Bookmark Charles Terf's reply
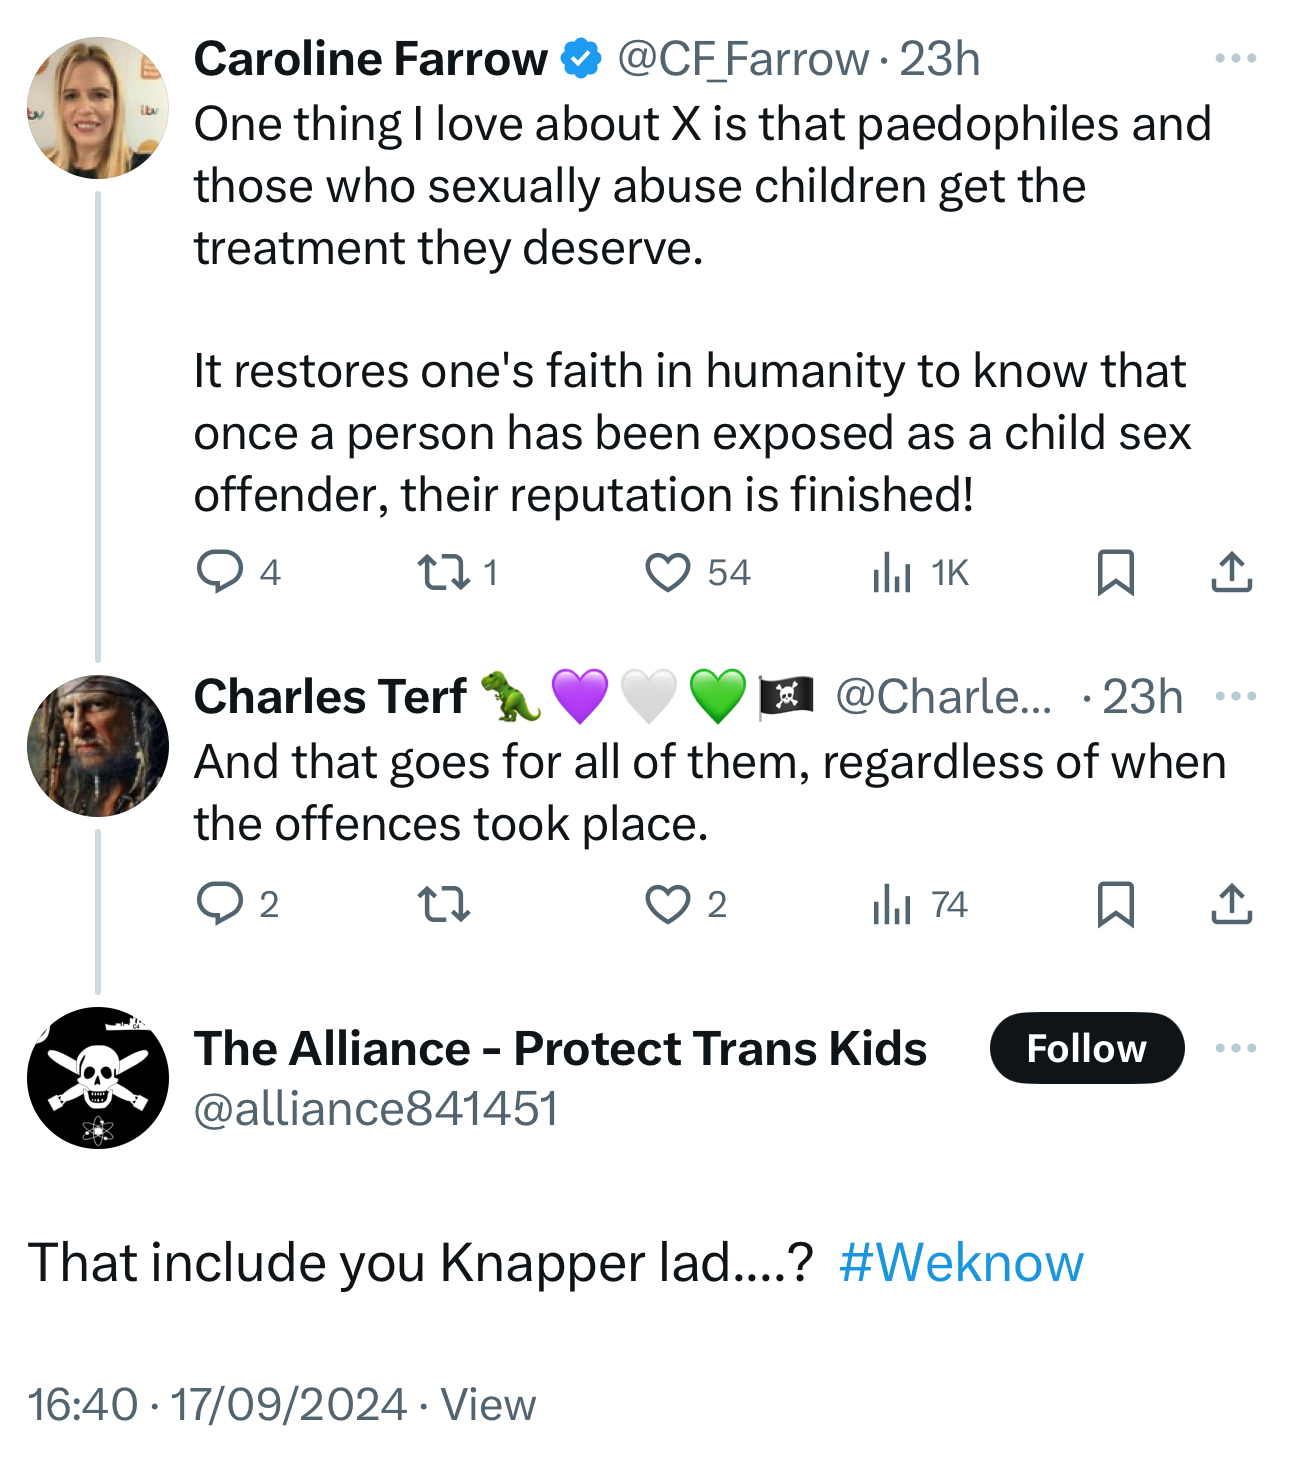 pos(1115,904)
